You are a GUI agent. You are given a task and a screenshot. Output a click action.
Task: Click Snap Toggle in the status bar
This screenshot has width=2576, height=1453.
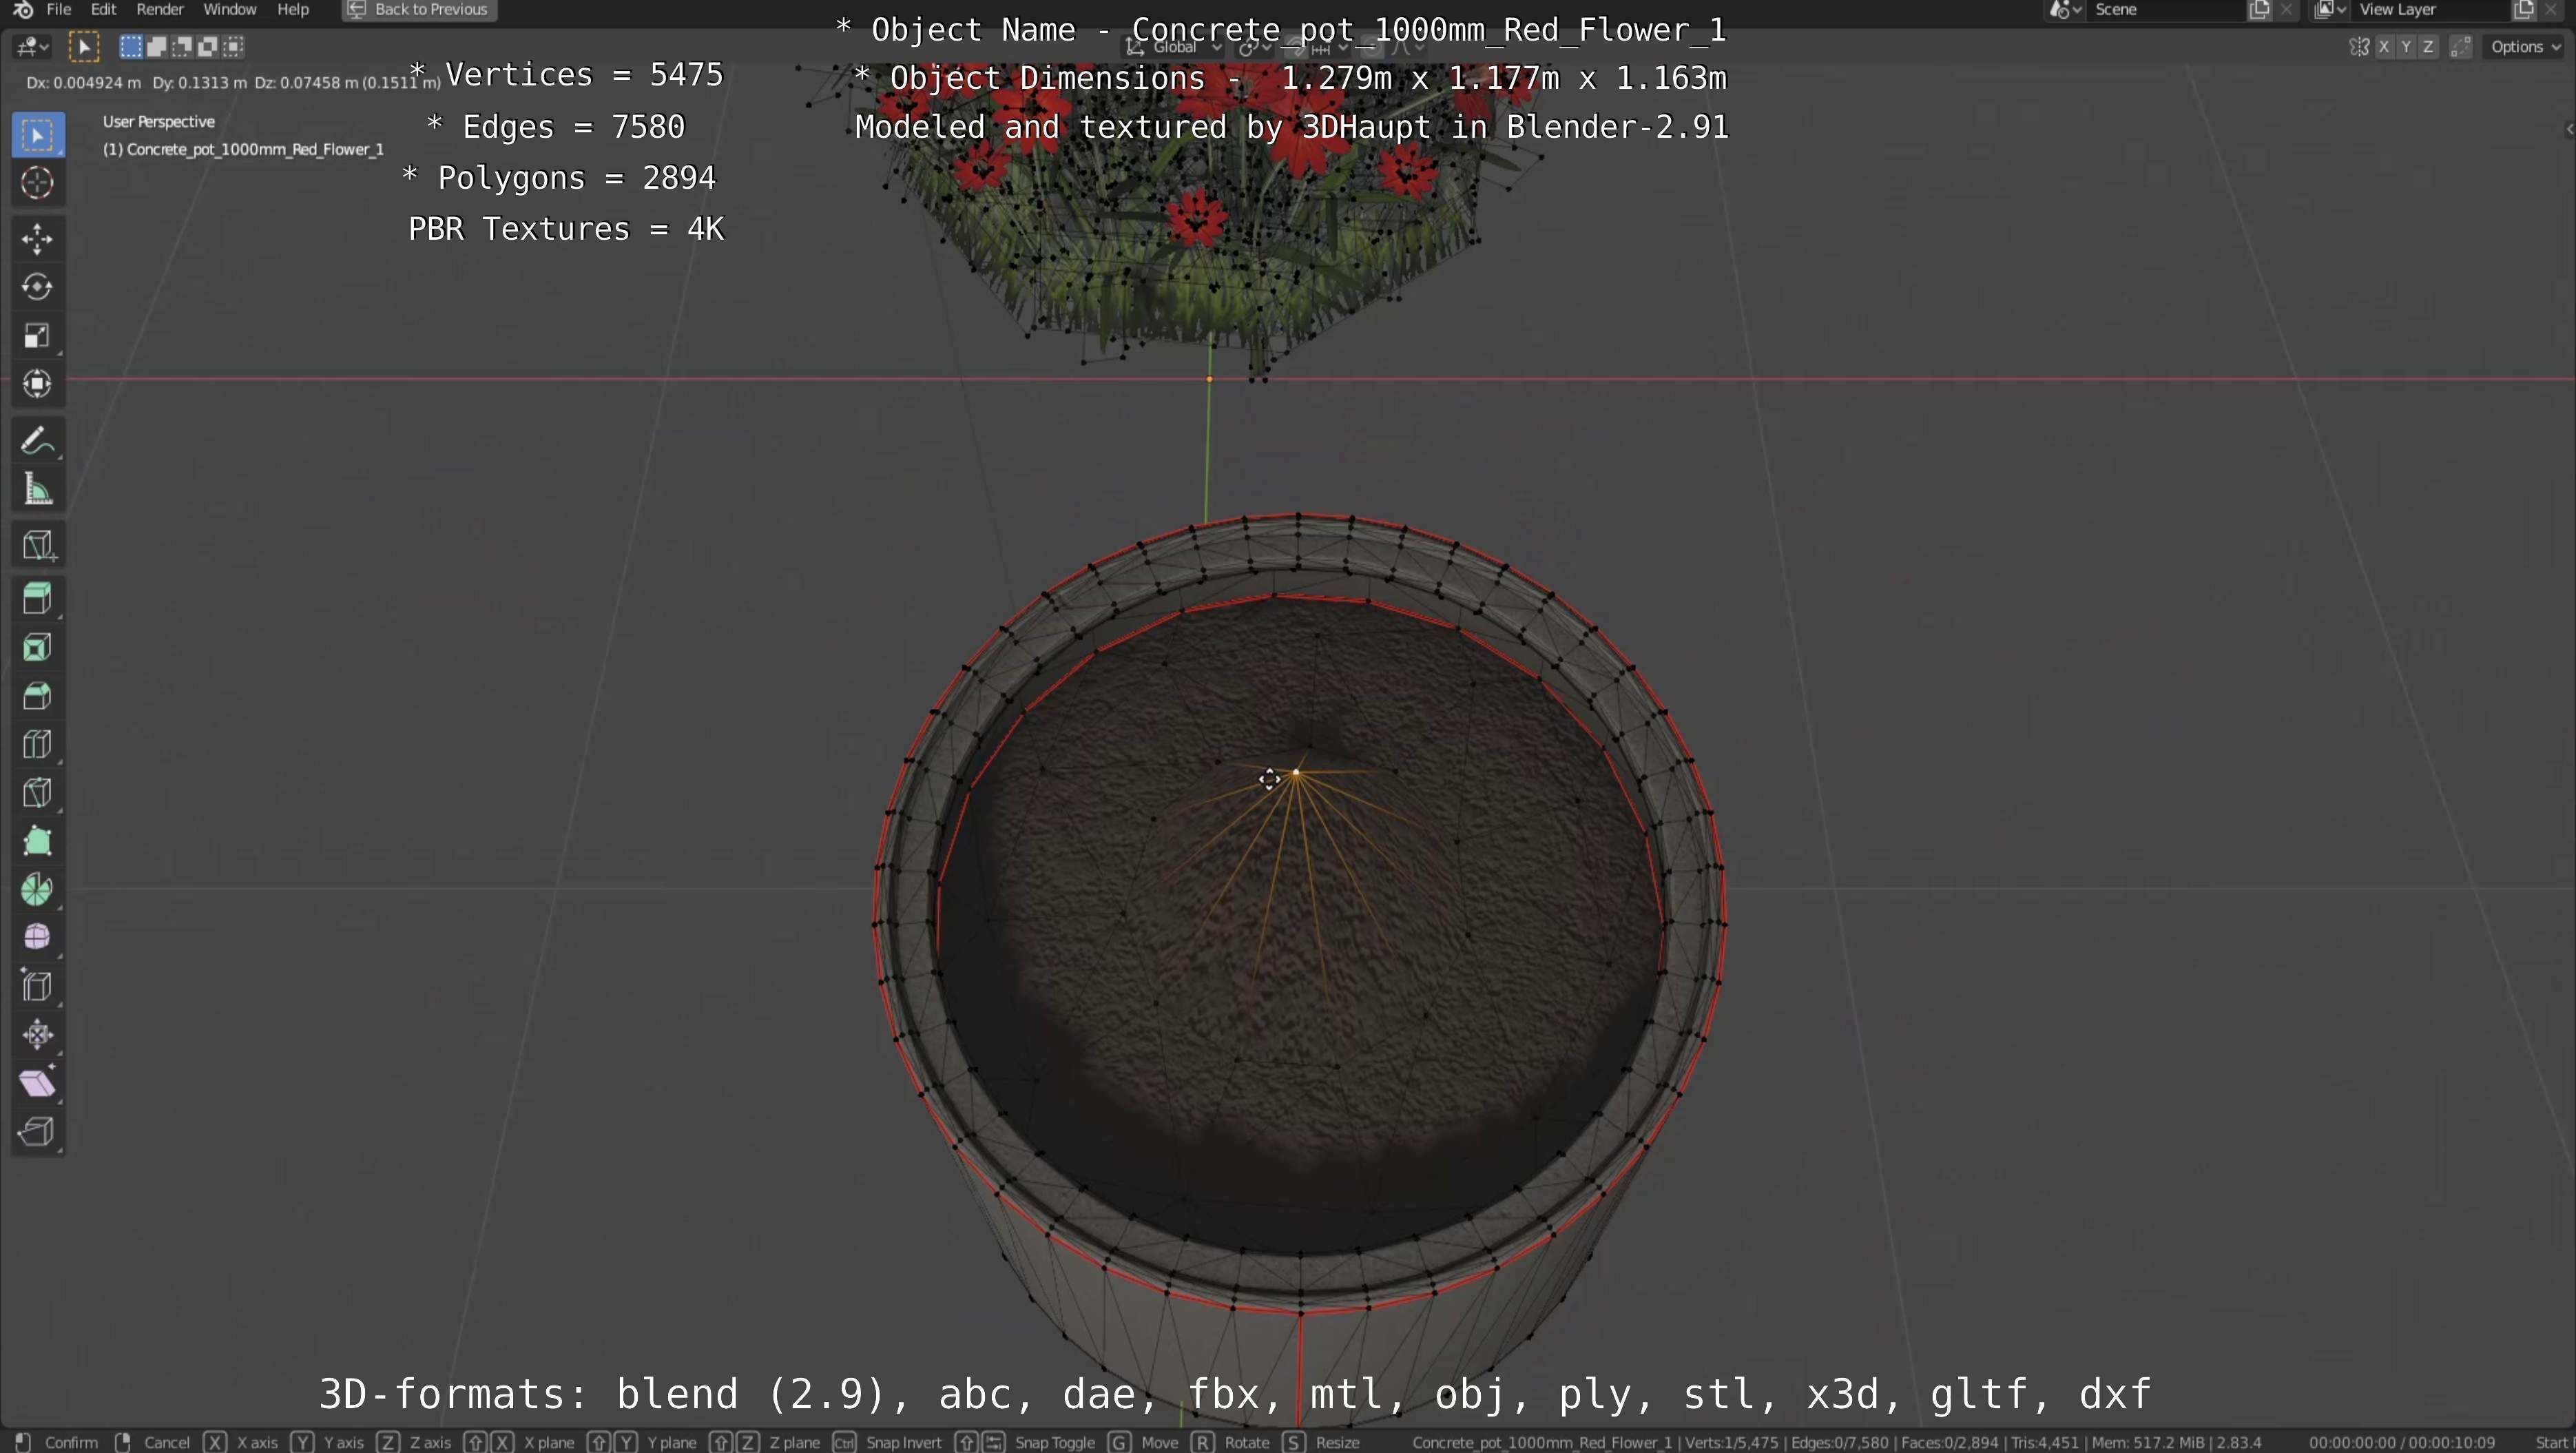pyautogui.click(x=1055, y=1442)
